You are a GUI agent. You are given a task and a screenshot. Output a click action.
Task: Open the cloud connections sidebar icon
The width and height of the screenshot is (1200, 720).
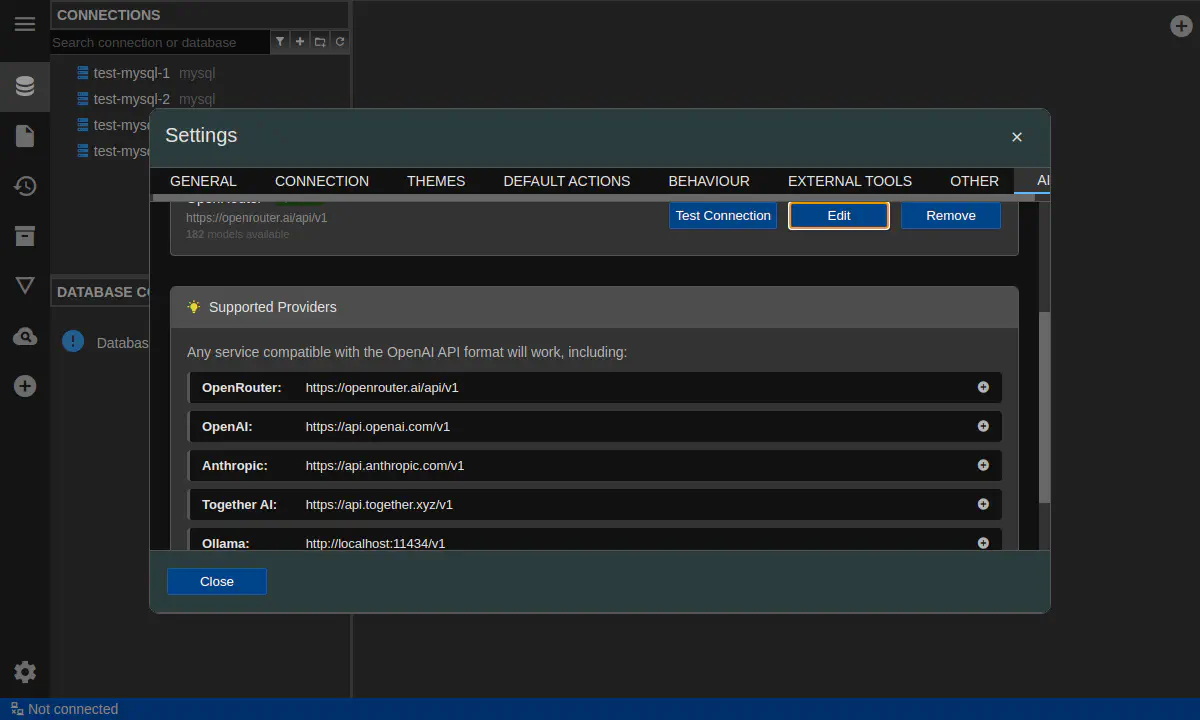pos(25,337)
